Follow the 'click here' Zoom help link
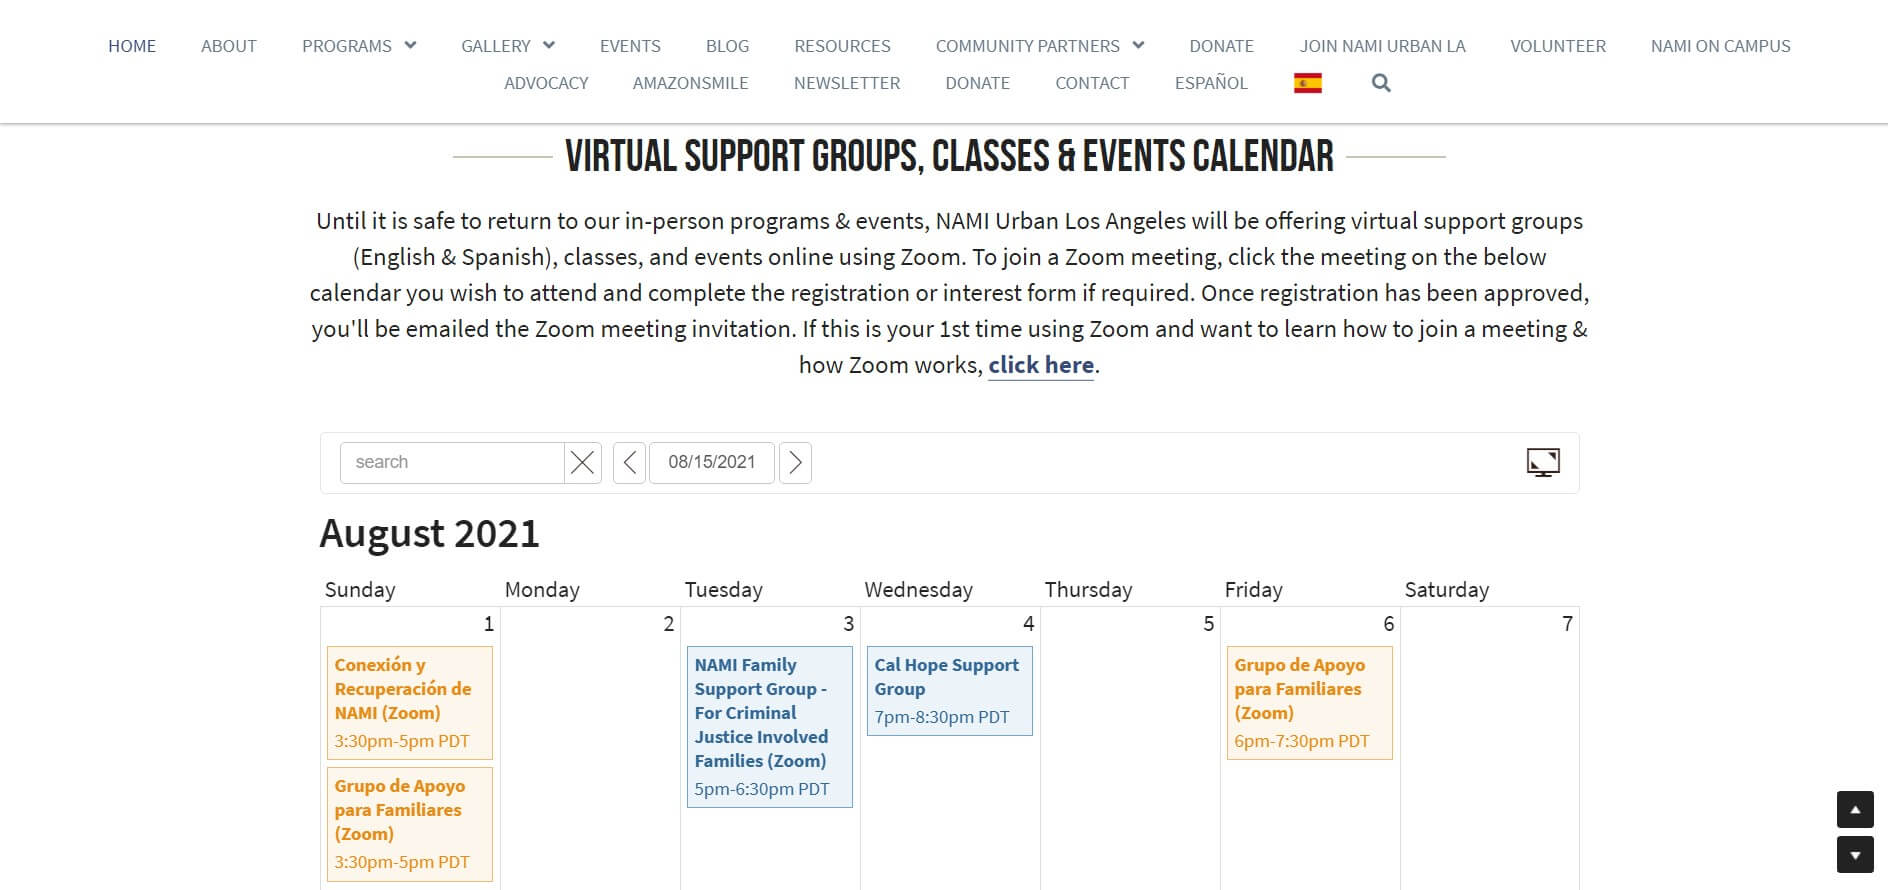 (1041, 365)
